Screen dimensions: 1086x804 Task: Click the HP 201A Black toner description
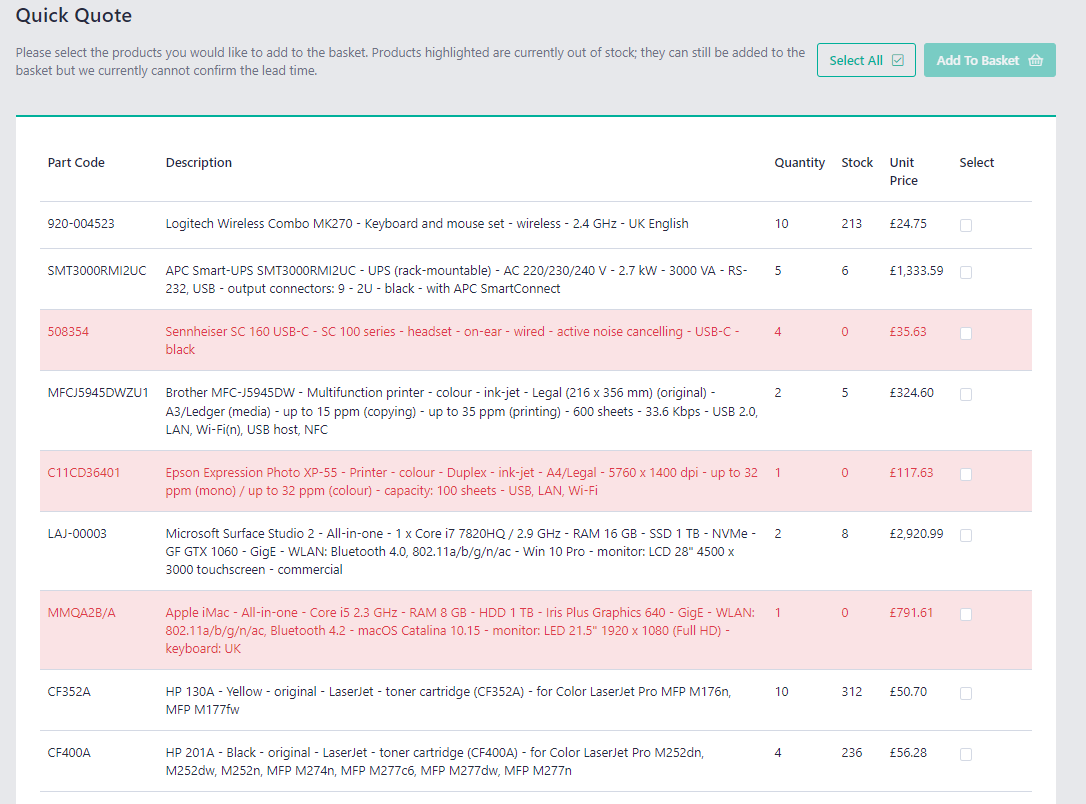pos(434,762)
